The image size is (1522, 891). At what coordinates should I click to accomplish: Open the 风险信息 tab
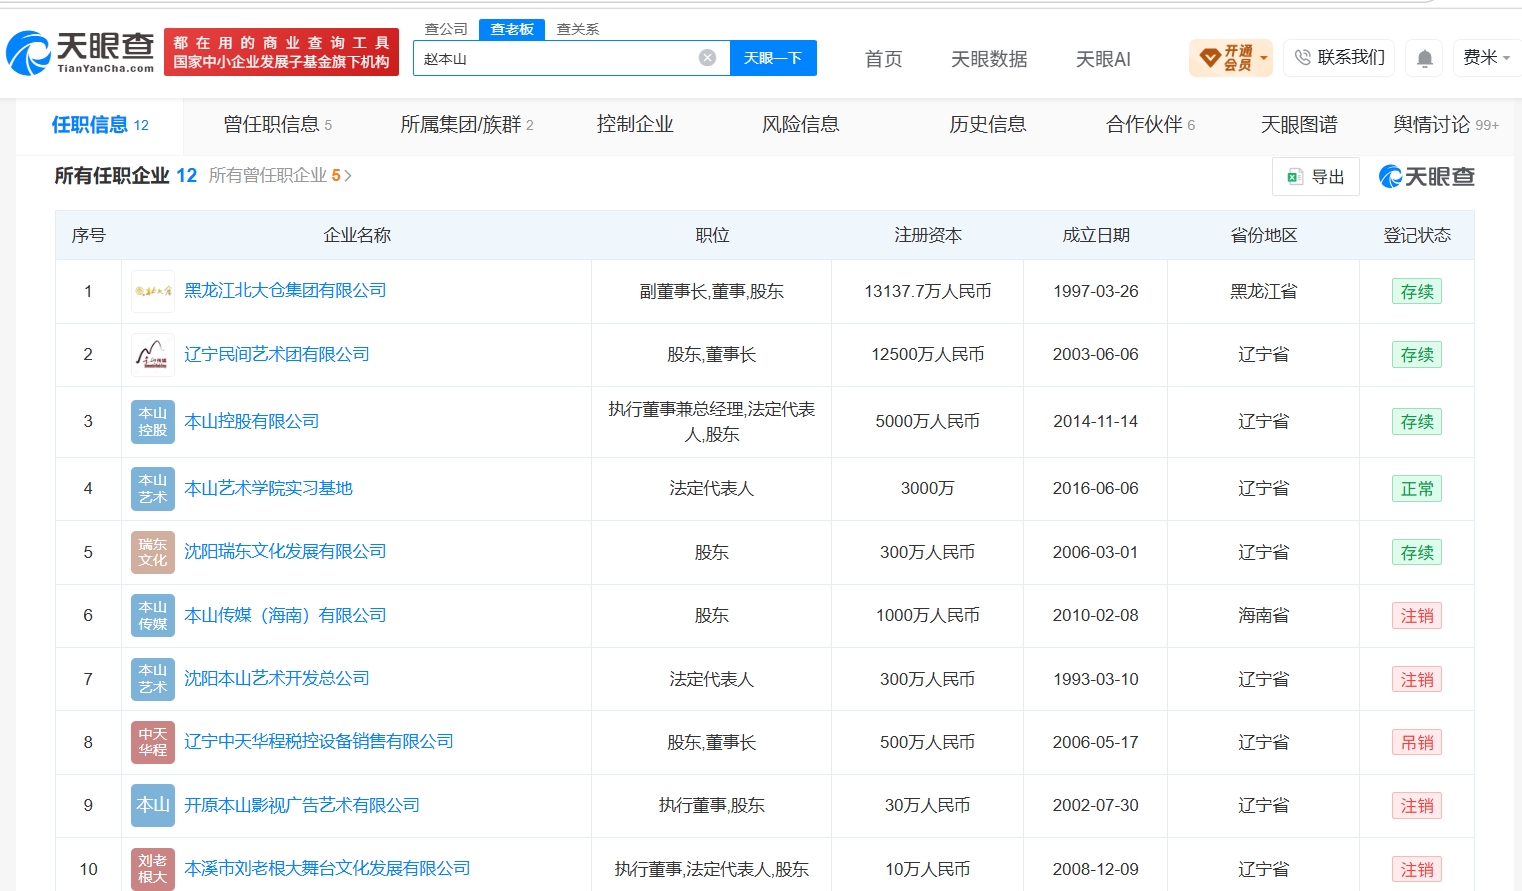click(801, 125)
